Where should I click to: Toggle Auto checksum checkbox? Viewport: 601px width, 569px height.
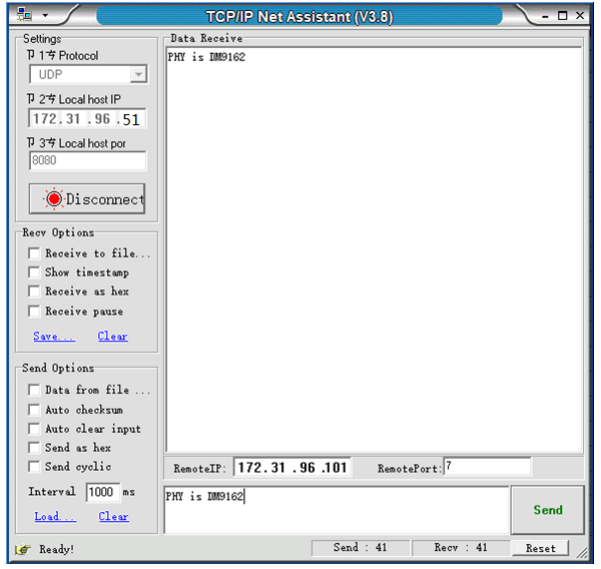(34, 410)
